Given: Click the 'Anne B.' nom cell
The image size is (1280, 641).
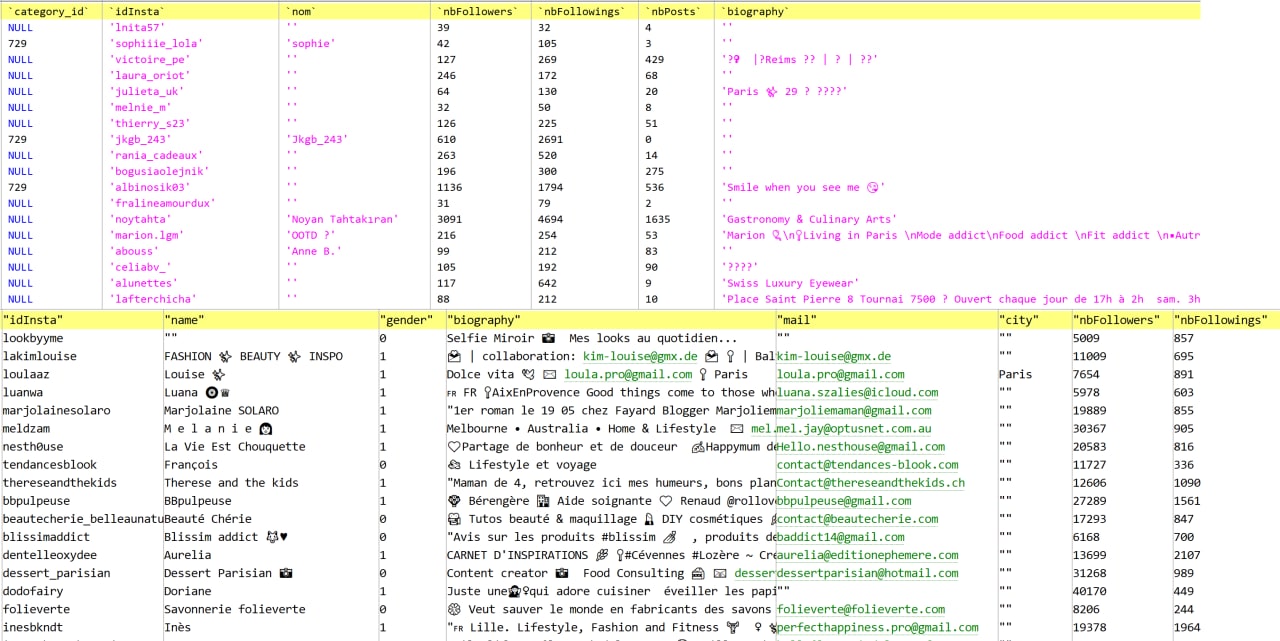Looking at the screenshot, I should click(x=314, y=251).
